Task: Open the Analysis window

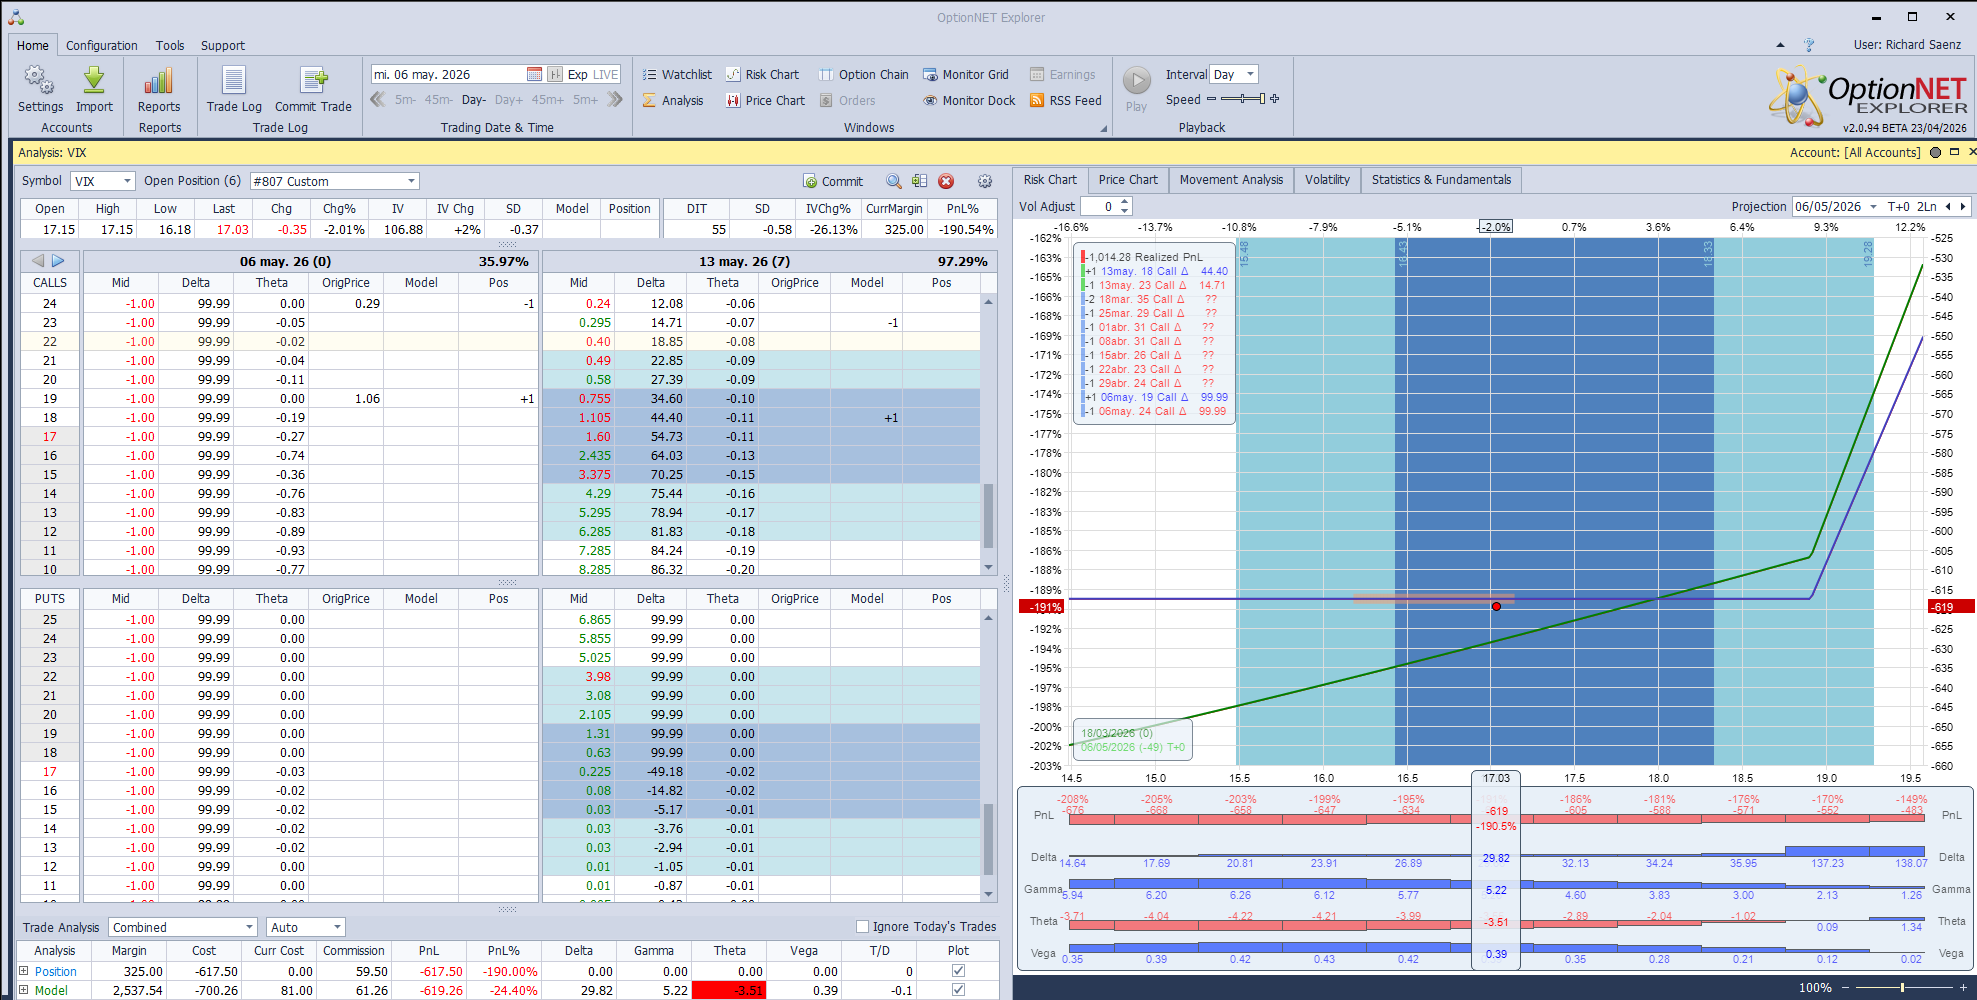Action: [x=673, y=100]
